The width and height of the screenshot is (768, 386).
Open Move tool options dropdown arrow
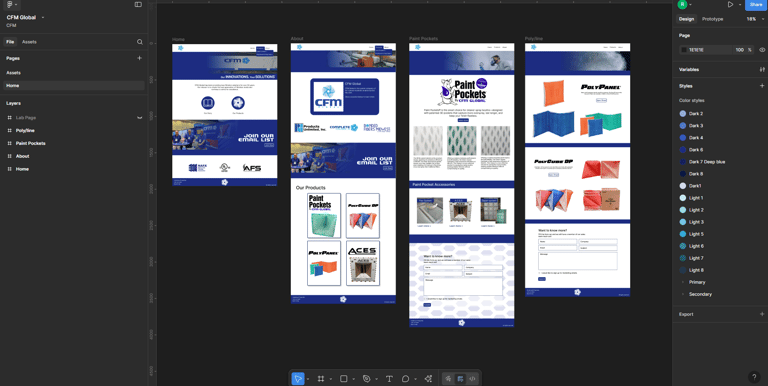pos(308,379)
